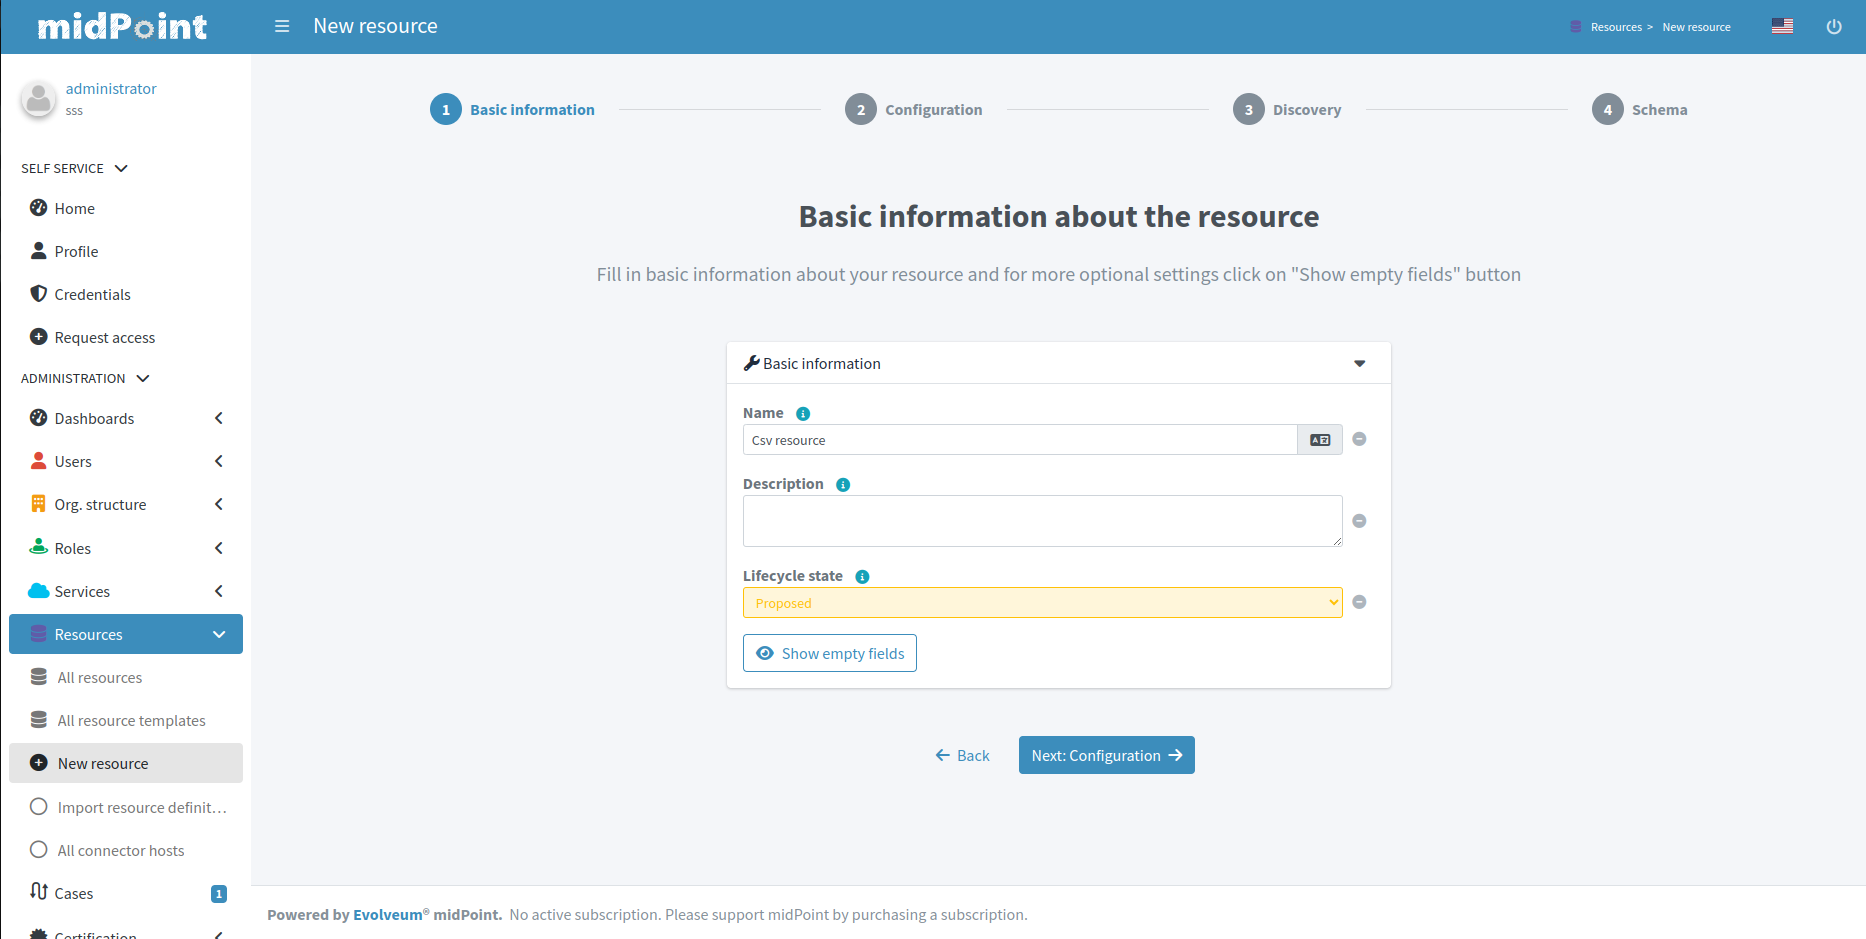This screenshot has height=939, width=1866.
Task: Click Next: Configuration button
Action: point(1106,755)
